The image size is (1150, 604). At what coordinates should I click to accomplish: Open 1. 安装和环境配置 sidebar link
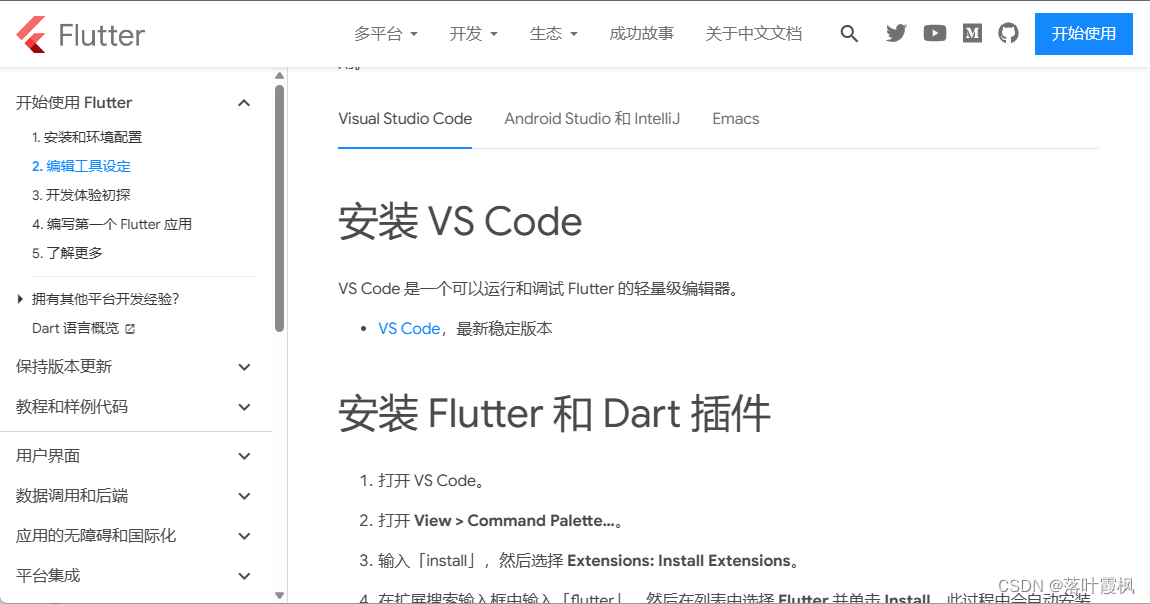pos(87,137)
